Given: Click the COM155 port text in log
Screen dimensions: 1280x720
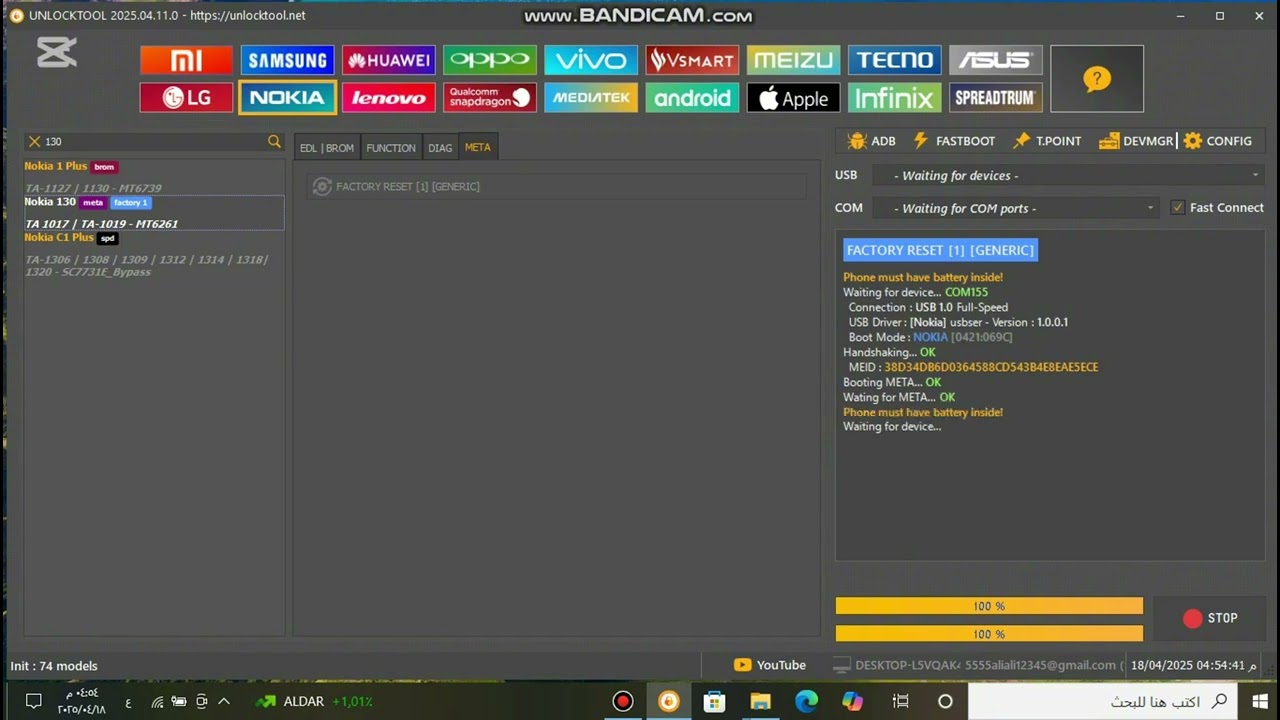Looking at the screenshot, I should (x=966, y=292).
